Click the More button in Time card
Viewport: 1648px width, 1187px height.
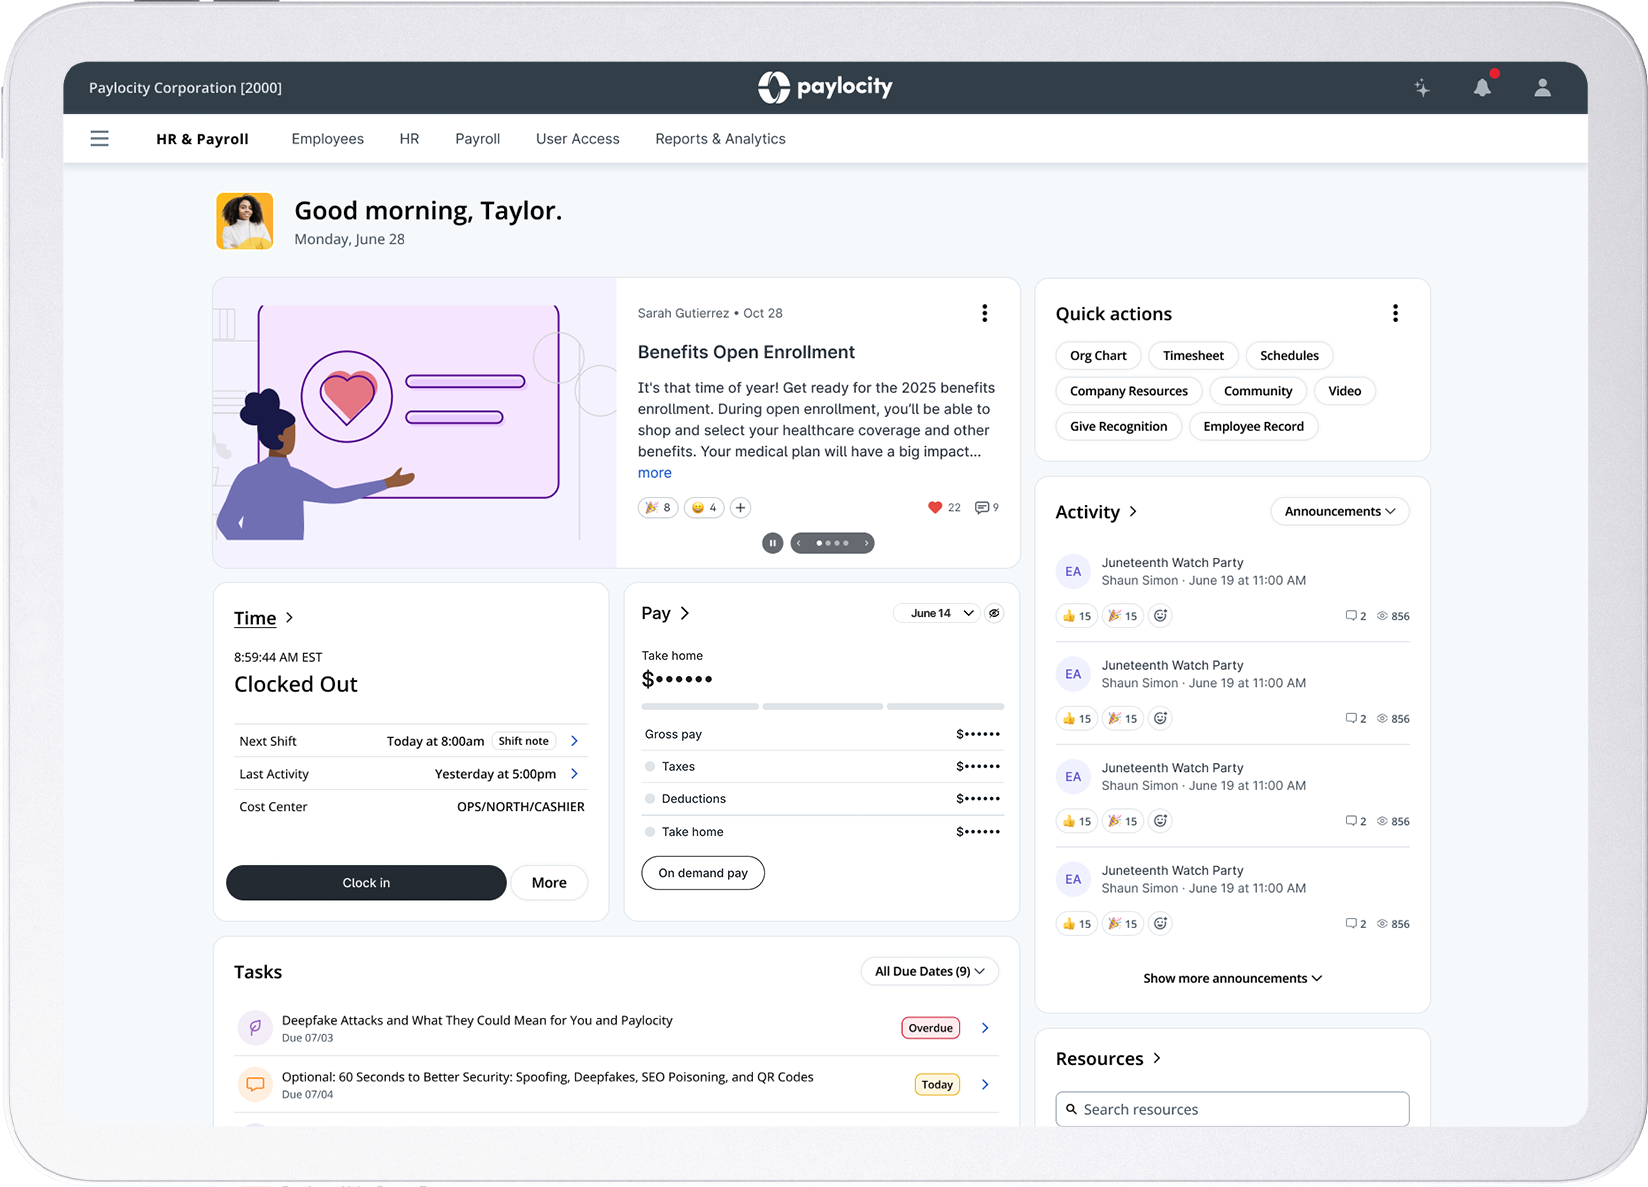tap(549, 883)
